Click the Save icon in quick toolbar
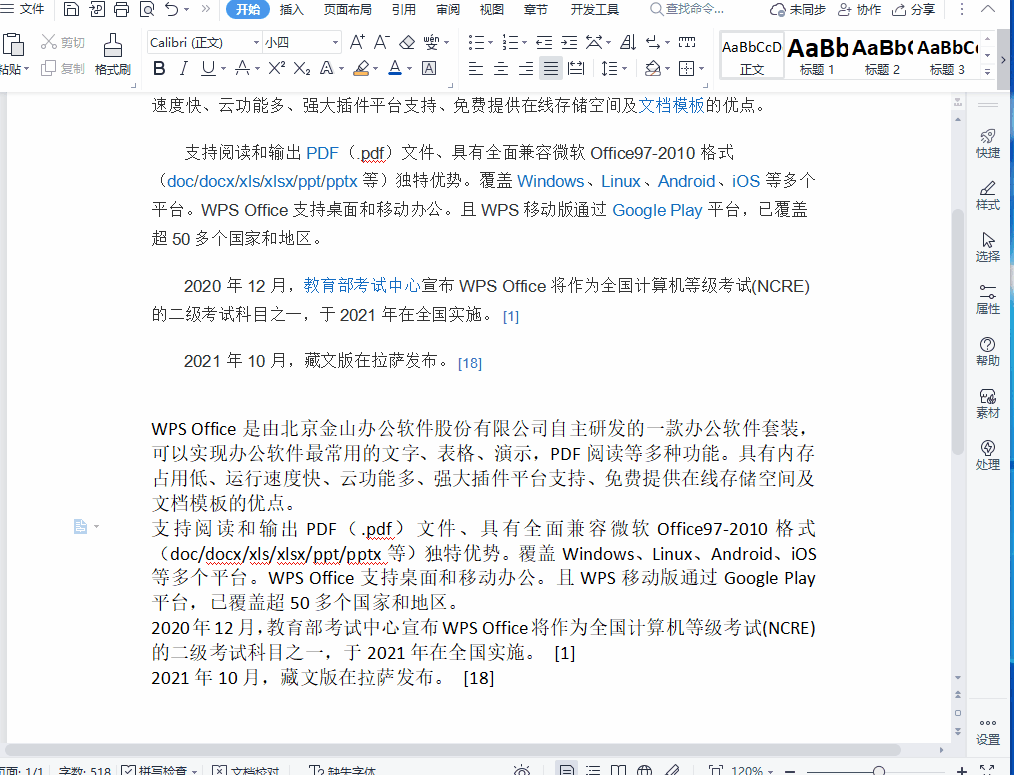 point(71,9)
